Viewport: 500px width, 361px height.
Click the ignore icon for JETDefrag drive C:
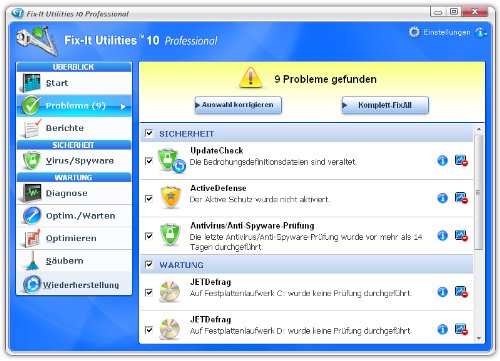(461, 292)
